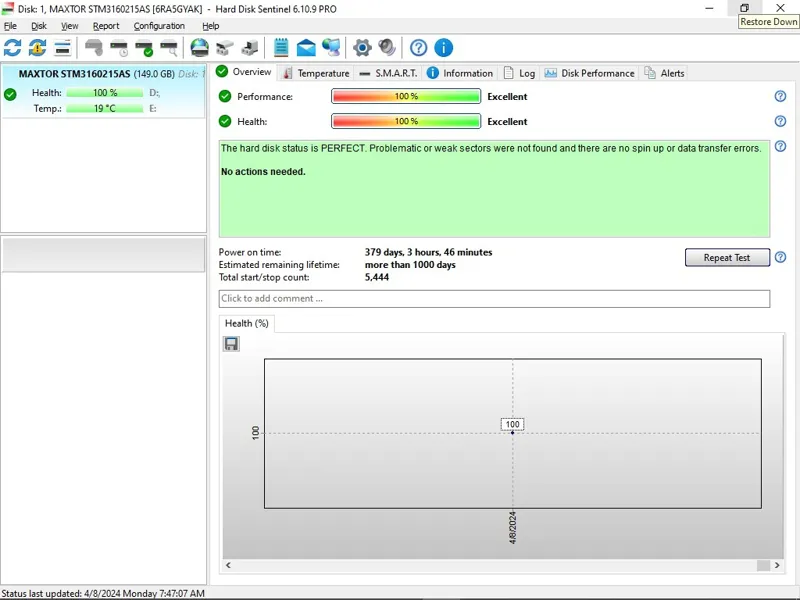The image size is (800, 600).
Task: Select MAXTOR STM3160215AS disk in left panel
Action: [x=104, y=91]
